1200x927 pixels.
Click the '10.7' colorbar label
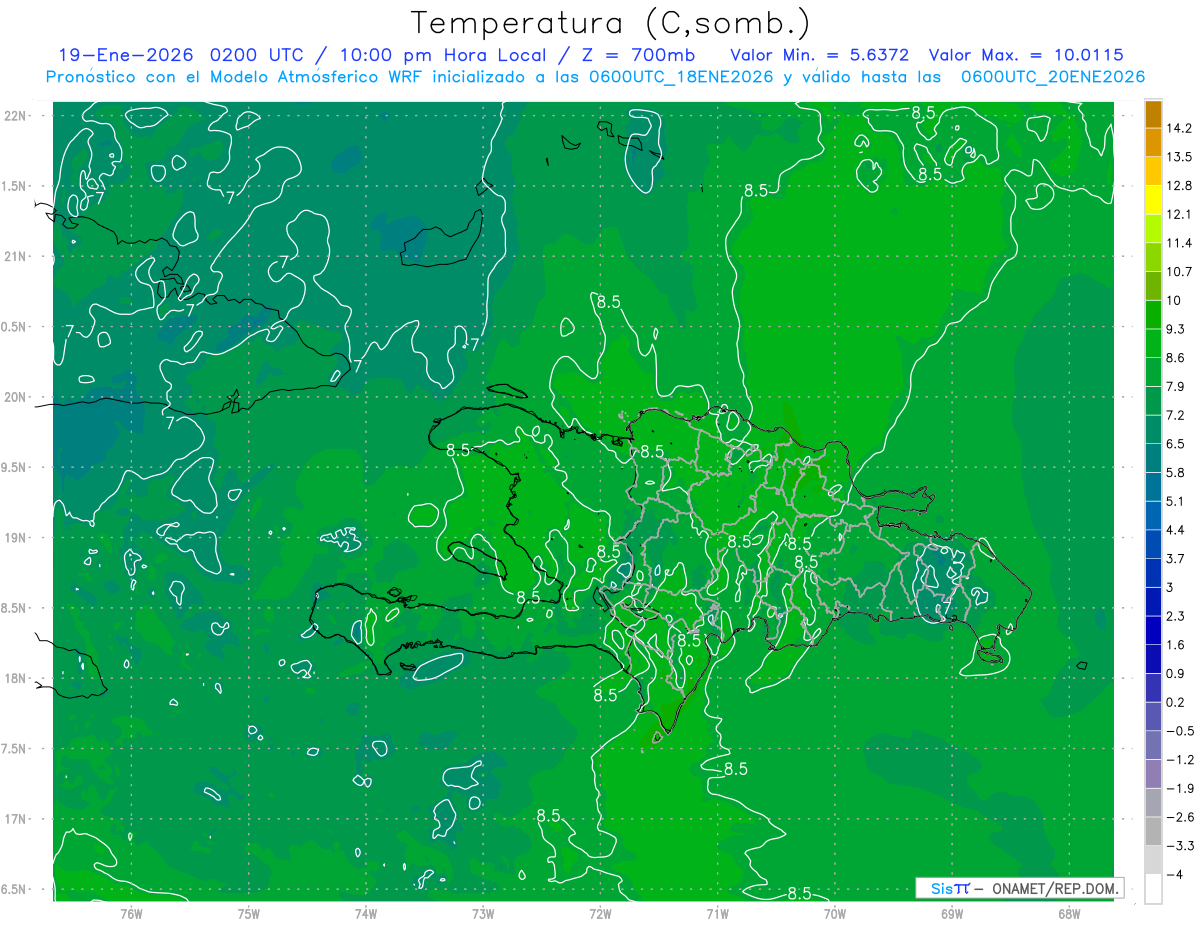pyautogui.click(x=1179, y=271)
